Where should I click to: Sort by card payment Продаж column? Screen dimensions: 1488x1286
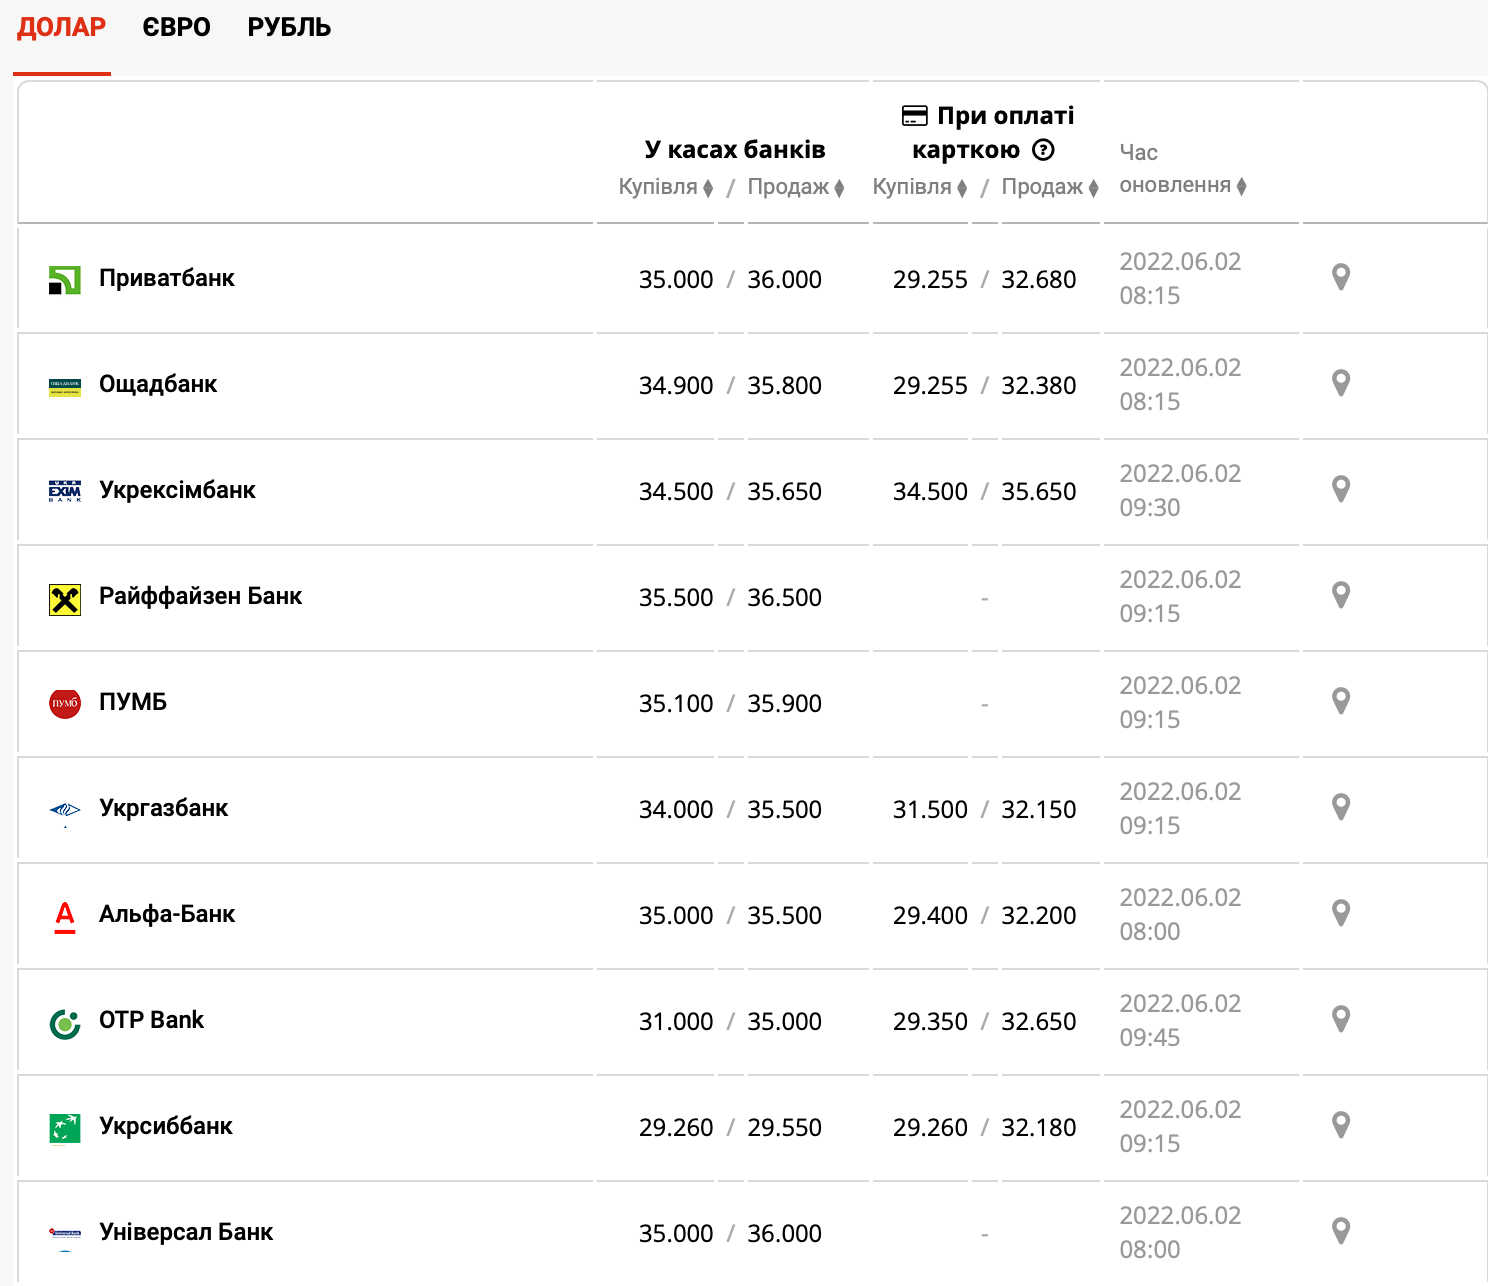(x=1050, y=187)
